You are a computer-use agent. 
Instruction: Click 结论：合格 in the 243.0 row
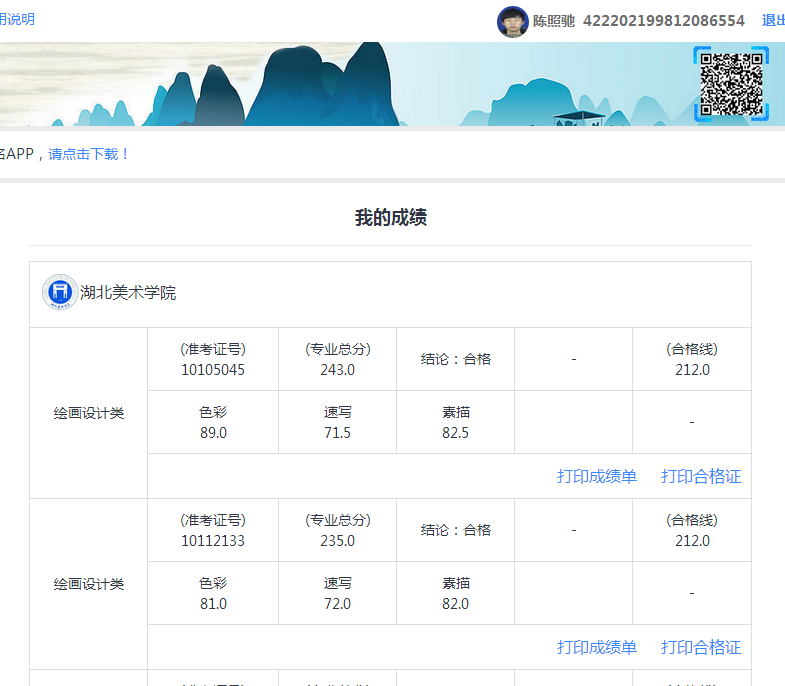(x=456, y=360)
